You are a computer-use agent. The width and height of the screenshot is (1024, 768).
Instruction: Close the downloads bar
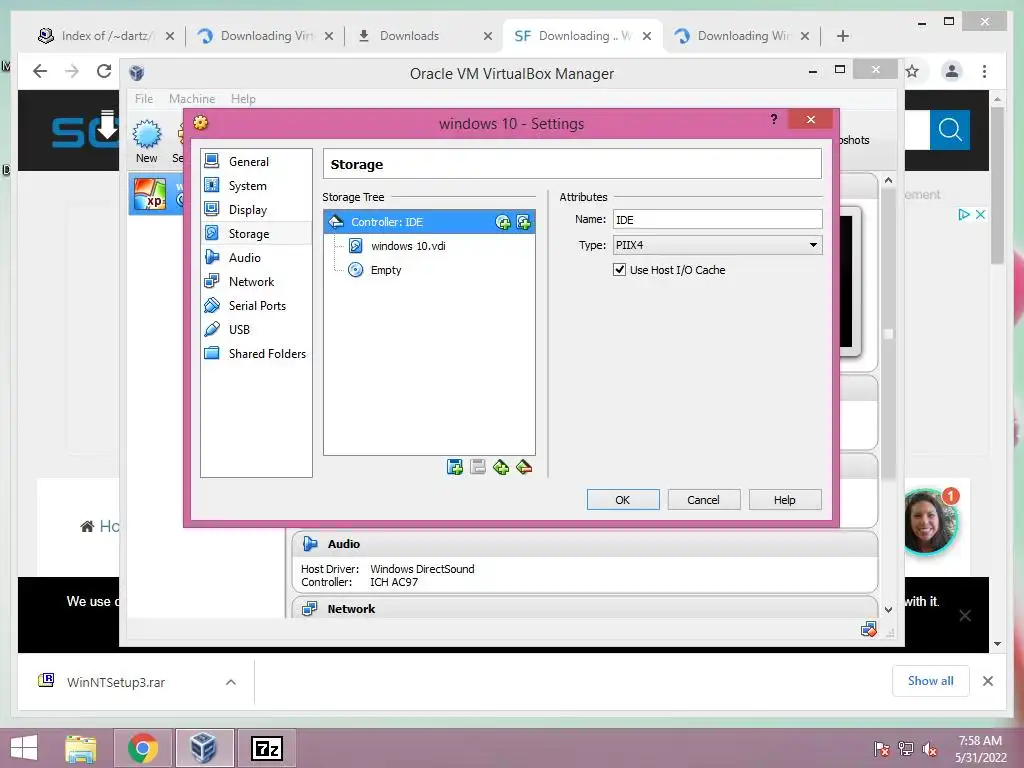[x=987, y=681]
